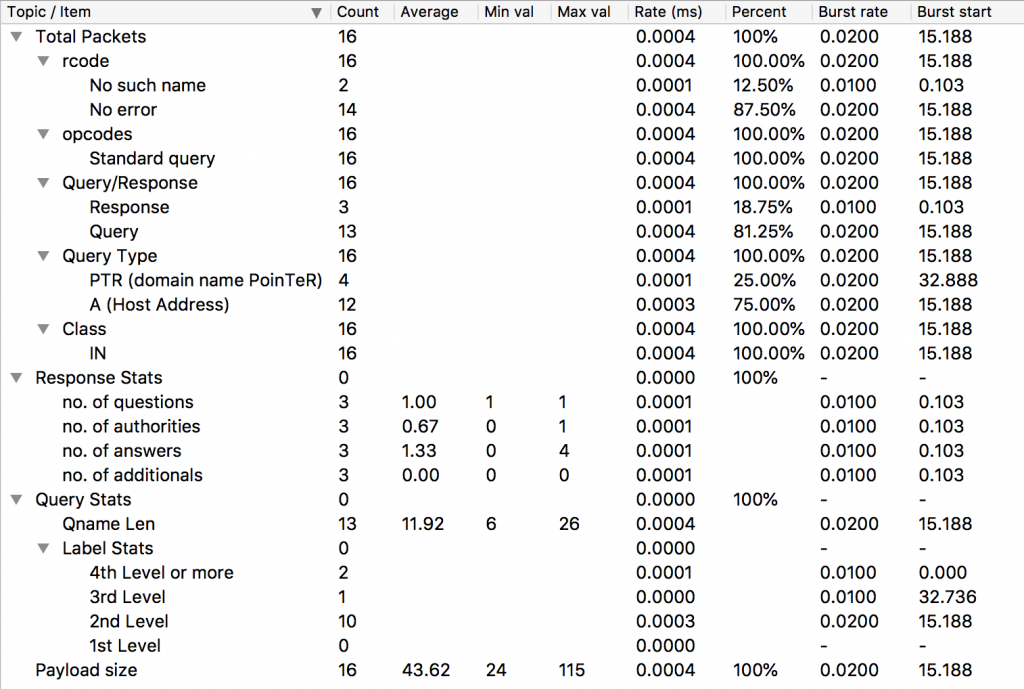This screenshot has width=1024, height=689.
Task: Select the no. of authorities row
Action: tap(512, 427)
